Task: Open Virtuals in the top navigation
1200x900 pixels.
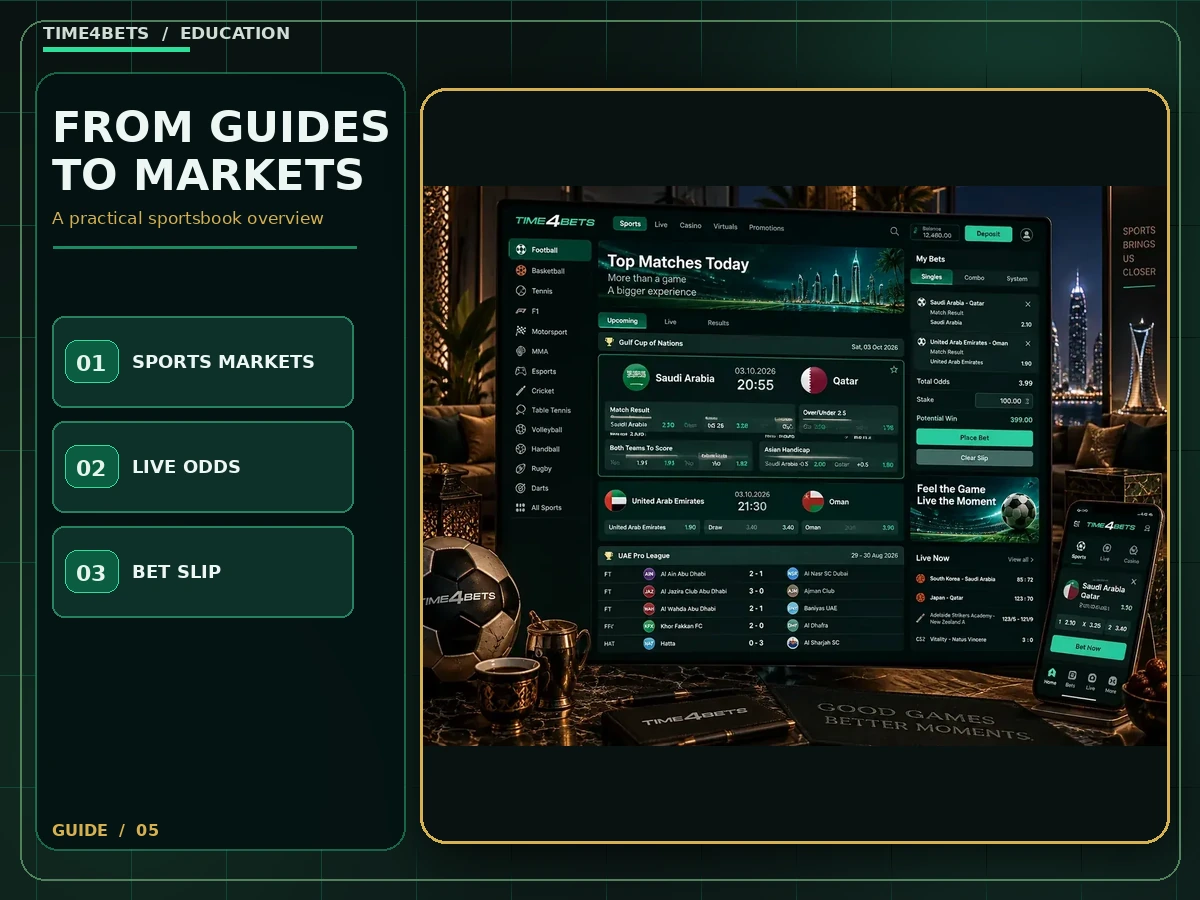Action: tap(725, 227)
